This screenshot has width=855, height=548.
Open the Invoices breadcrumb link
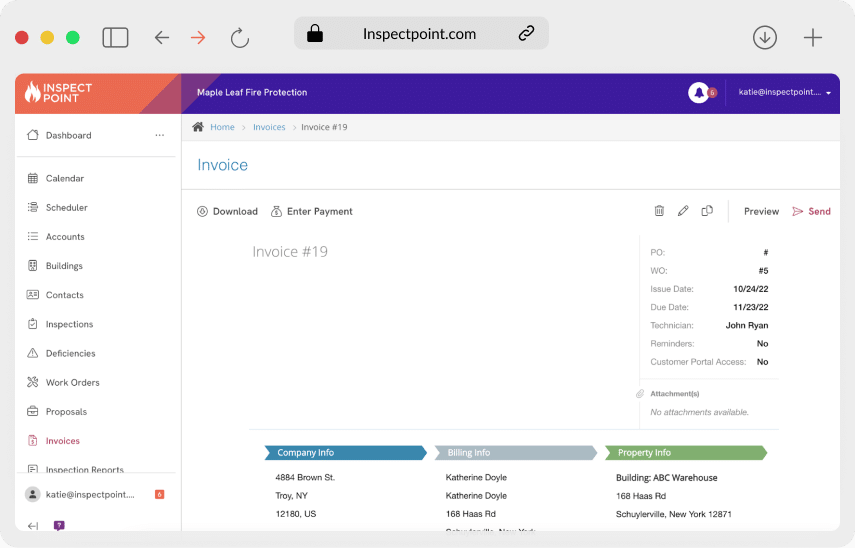[269, 127]
